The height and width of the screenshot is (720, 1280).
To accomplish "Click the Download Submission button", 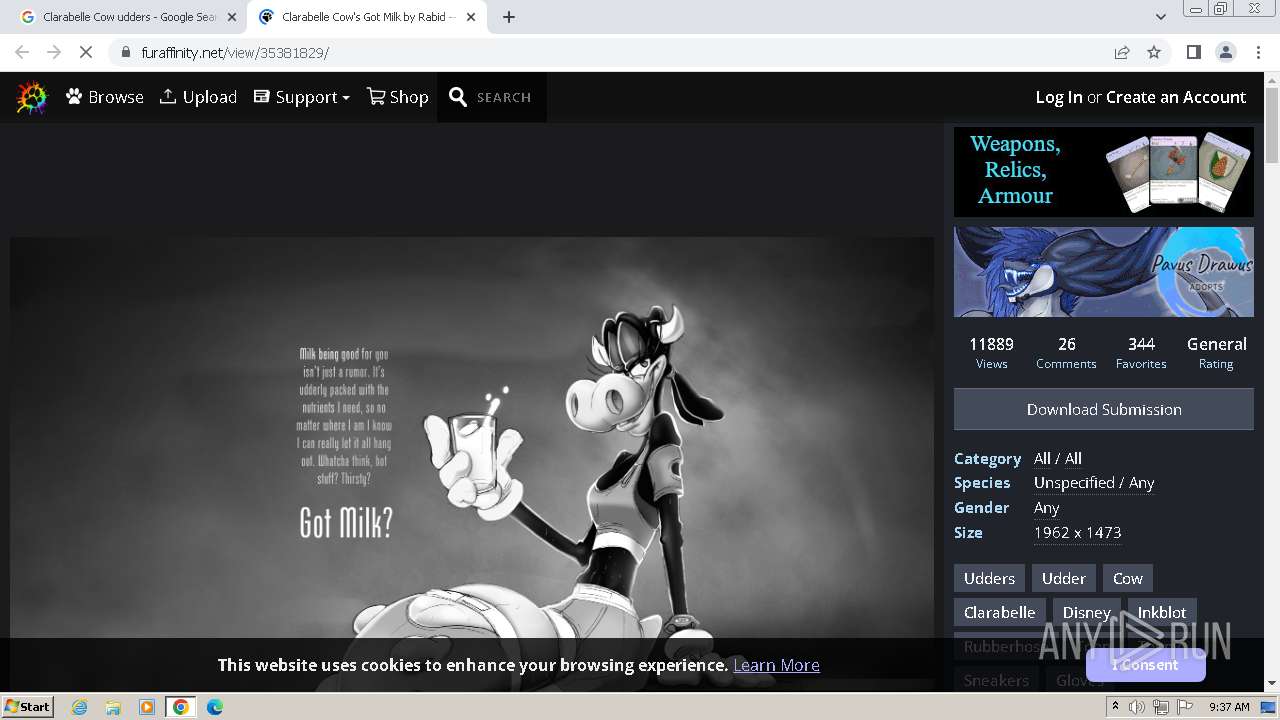I will (x=1104, y=409).
